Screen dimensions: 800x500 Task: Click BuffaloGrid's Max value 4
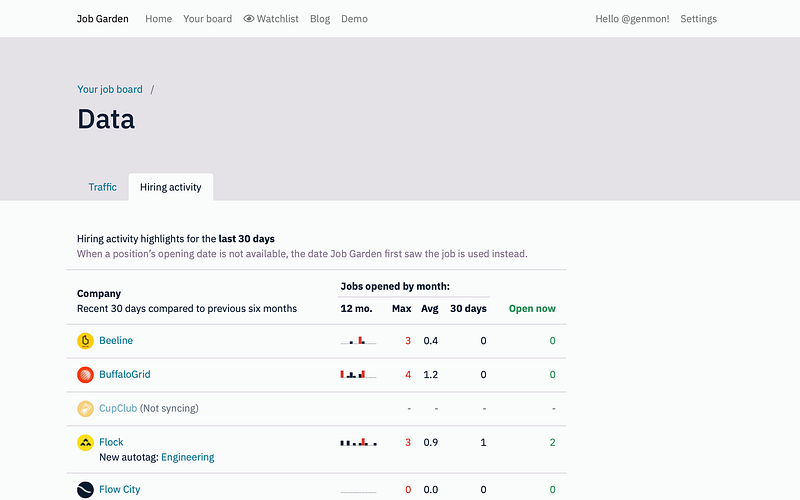408,375
